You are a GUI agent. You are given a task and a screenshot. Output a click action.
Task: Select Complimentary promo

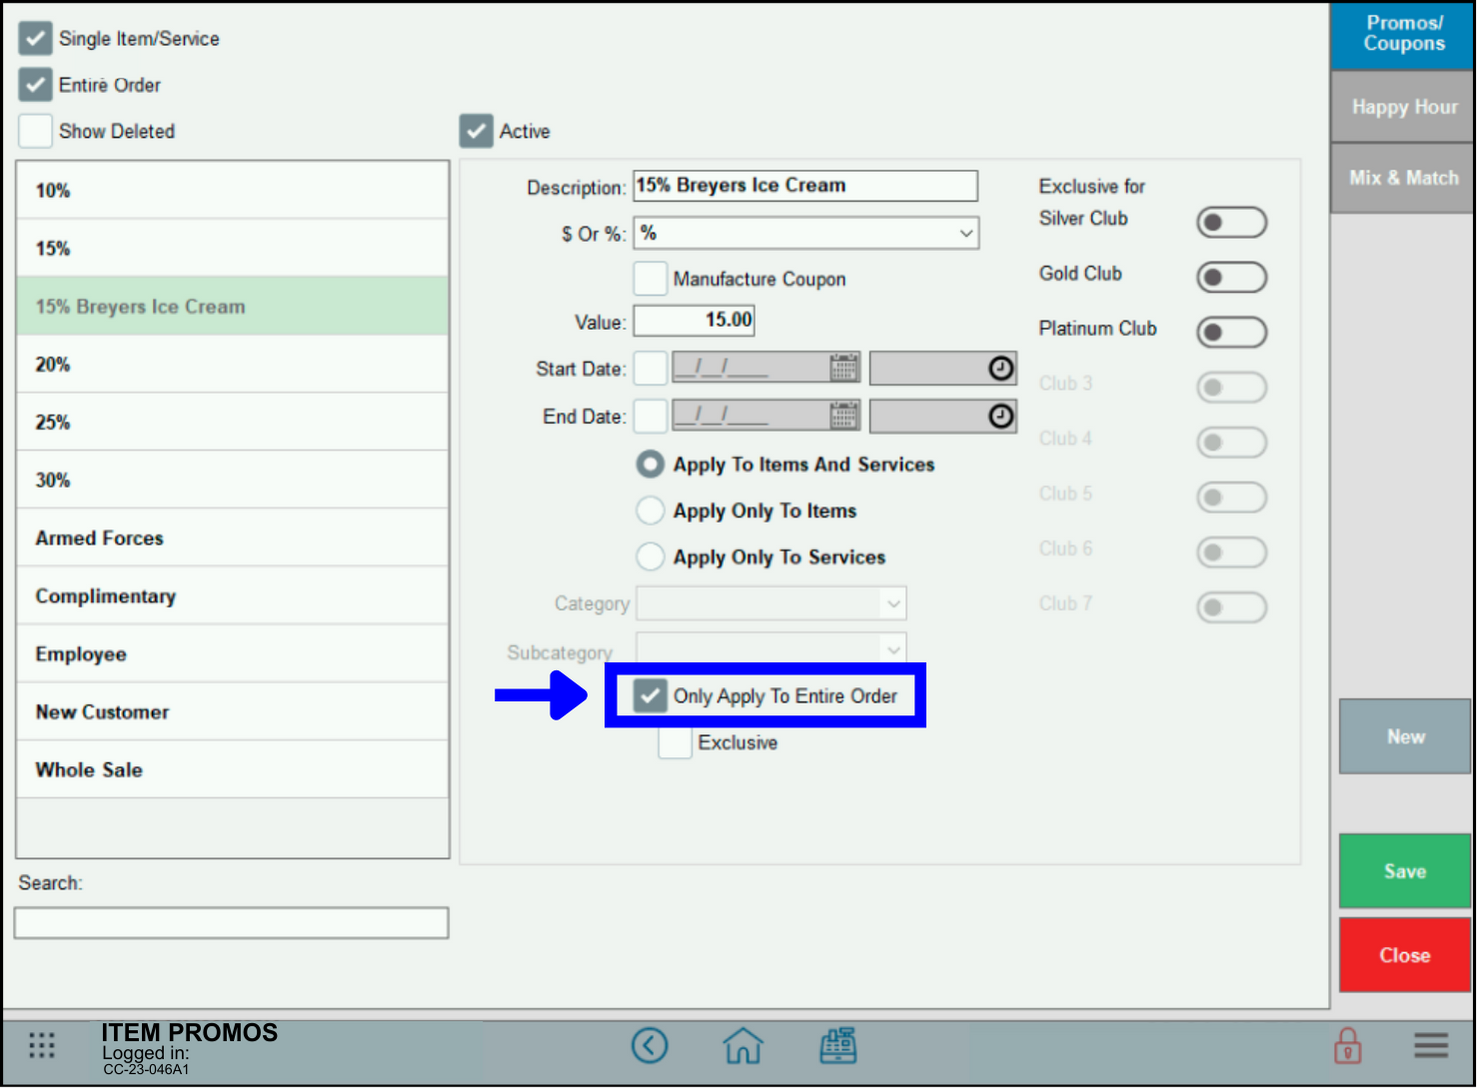(x=232, y=596)
